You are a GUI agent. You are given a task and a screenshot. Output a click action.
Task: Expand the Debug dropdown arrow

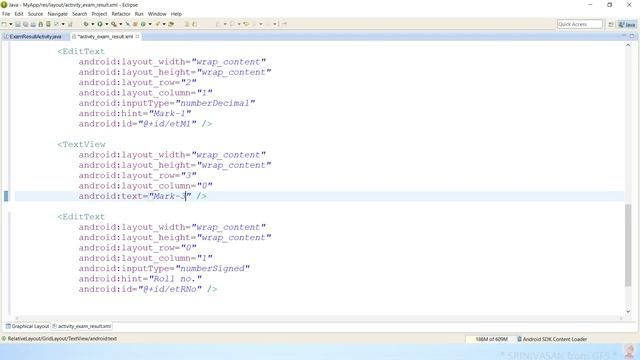pyautogui.click(x=93, y=24)
